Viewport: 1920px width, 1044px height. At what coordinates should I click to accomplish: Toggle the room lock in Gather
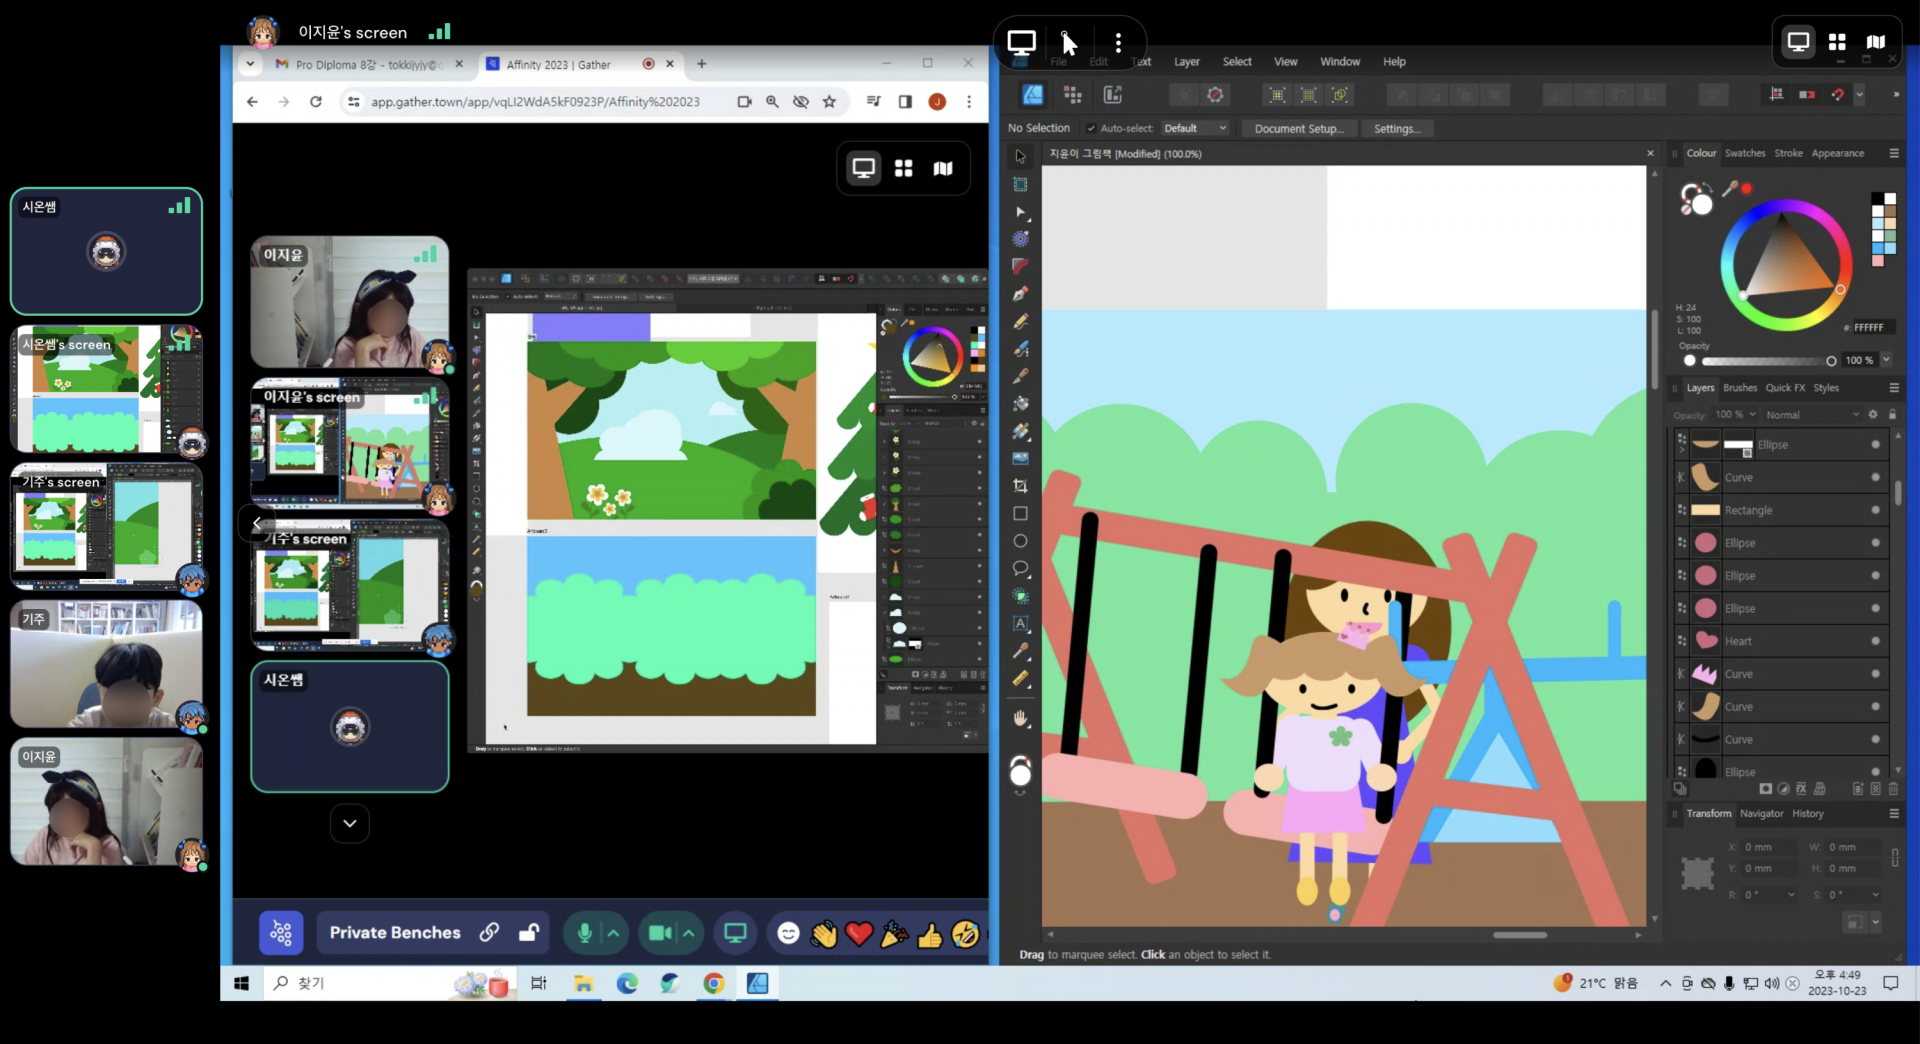[529, 933]
